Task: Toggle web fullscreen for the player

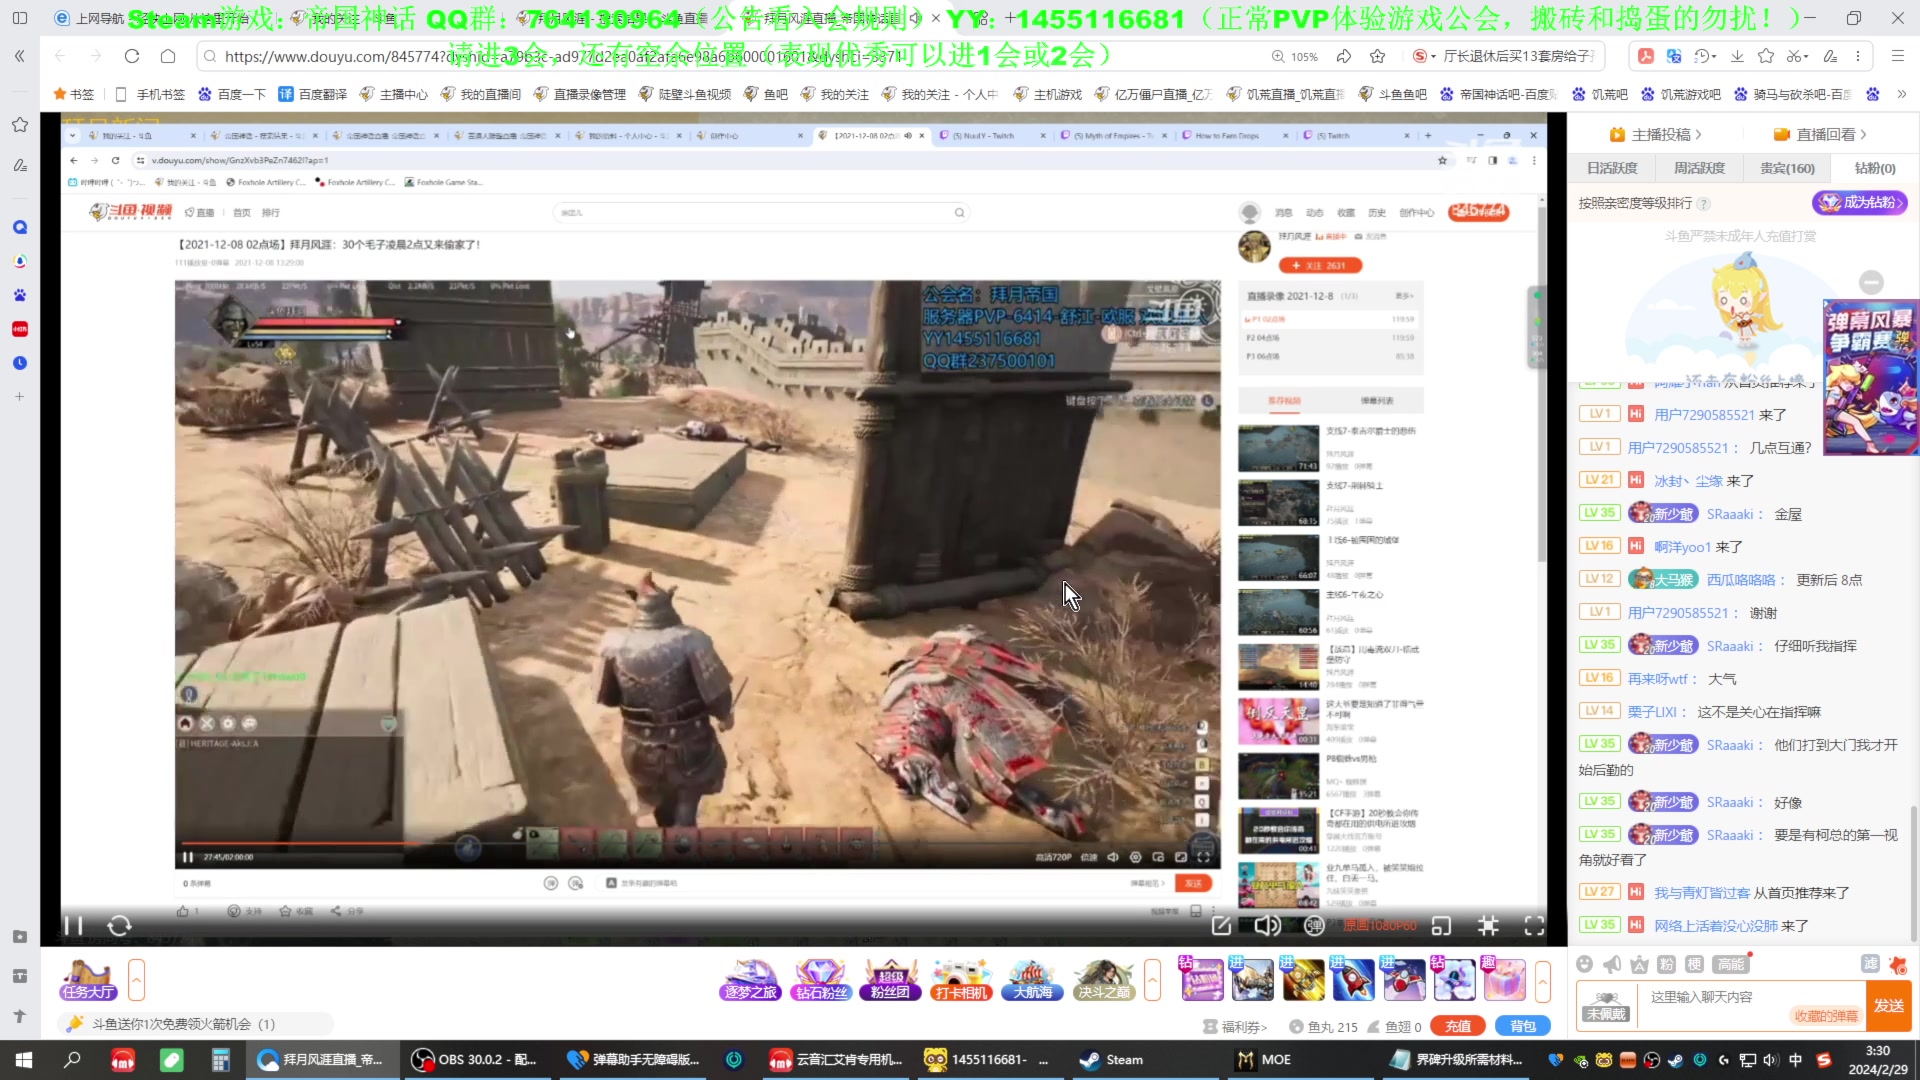Action: 1488,926
